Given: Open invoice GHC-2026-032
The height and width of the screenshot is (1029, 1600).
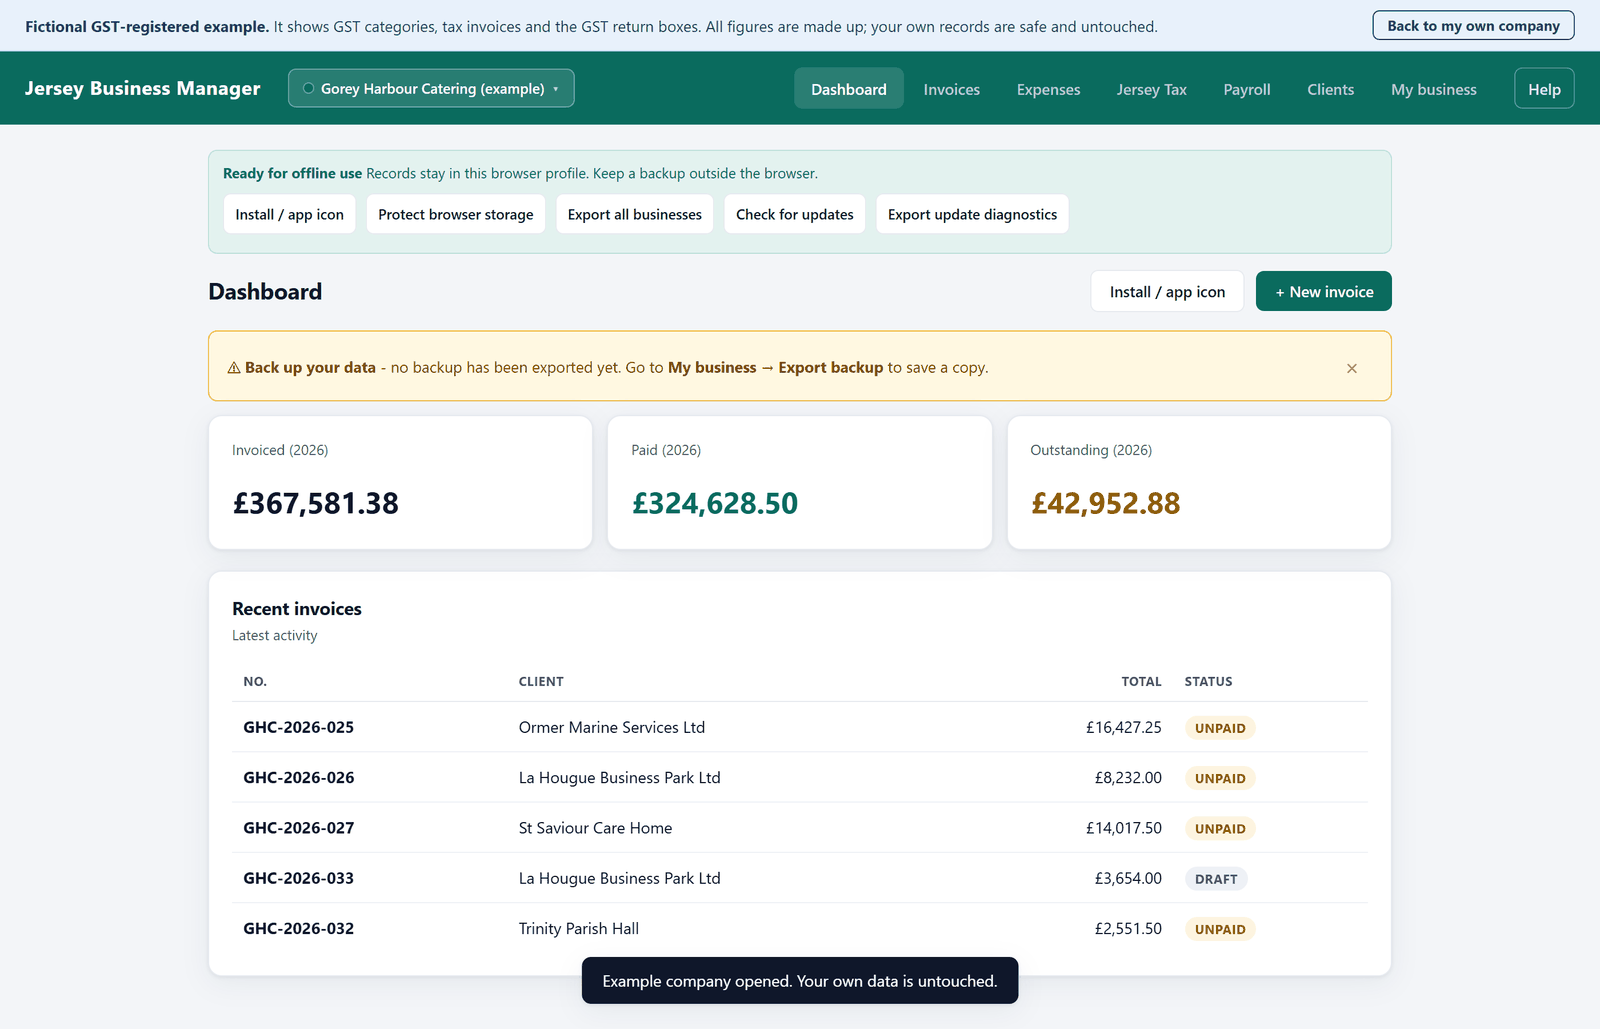Looking at the screenshot, I should [x=298, y=928].
